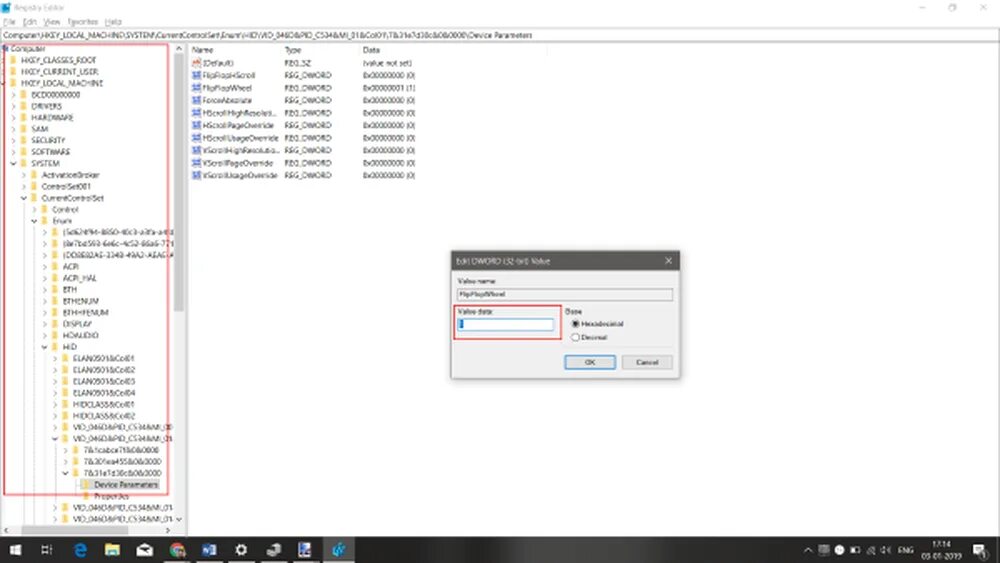
Task: Click the Properties key folder icon
Action: [x=86, y=496]
